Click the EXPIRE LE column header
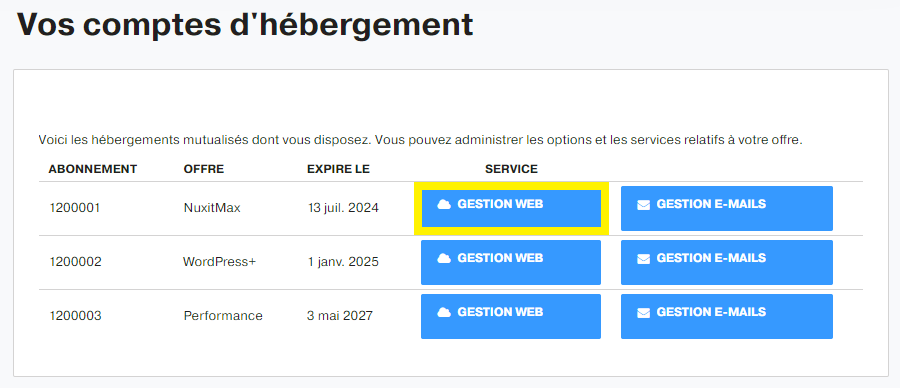Viewport: 900px width, 388px height. tap(339, 169)
